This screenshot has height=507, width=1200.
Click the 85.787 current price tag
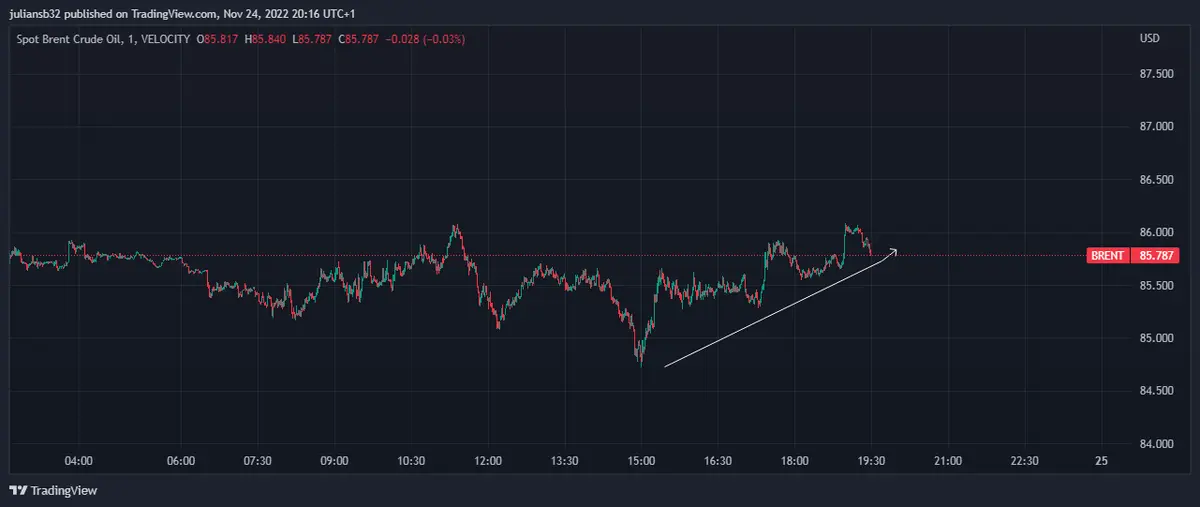[1156, 256]
